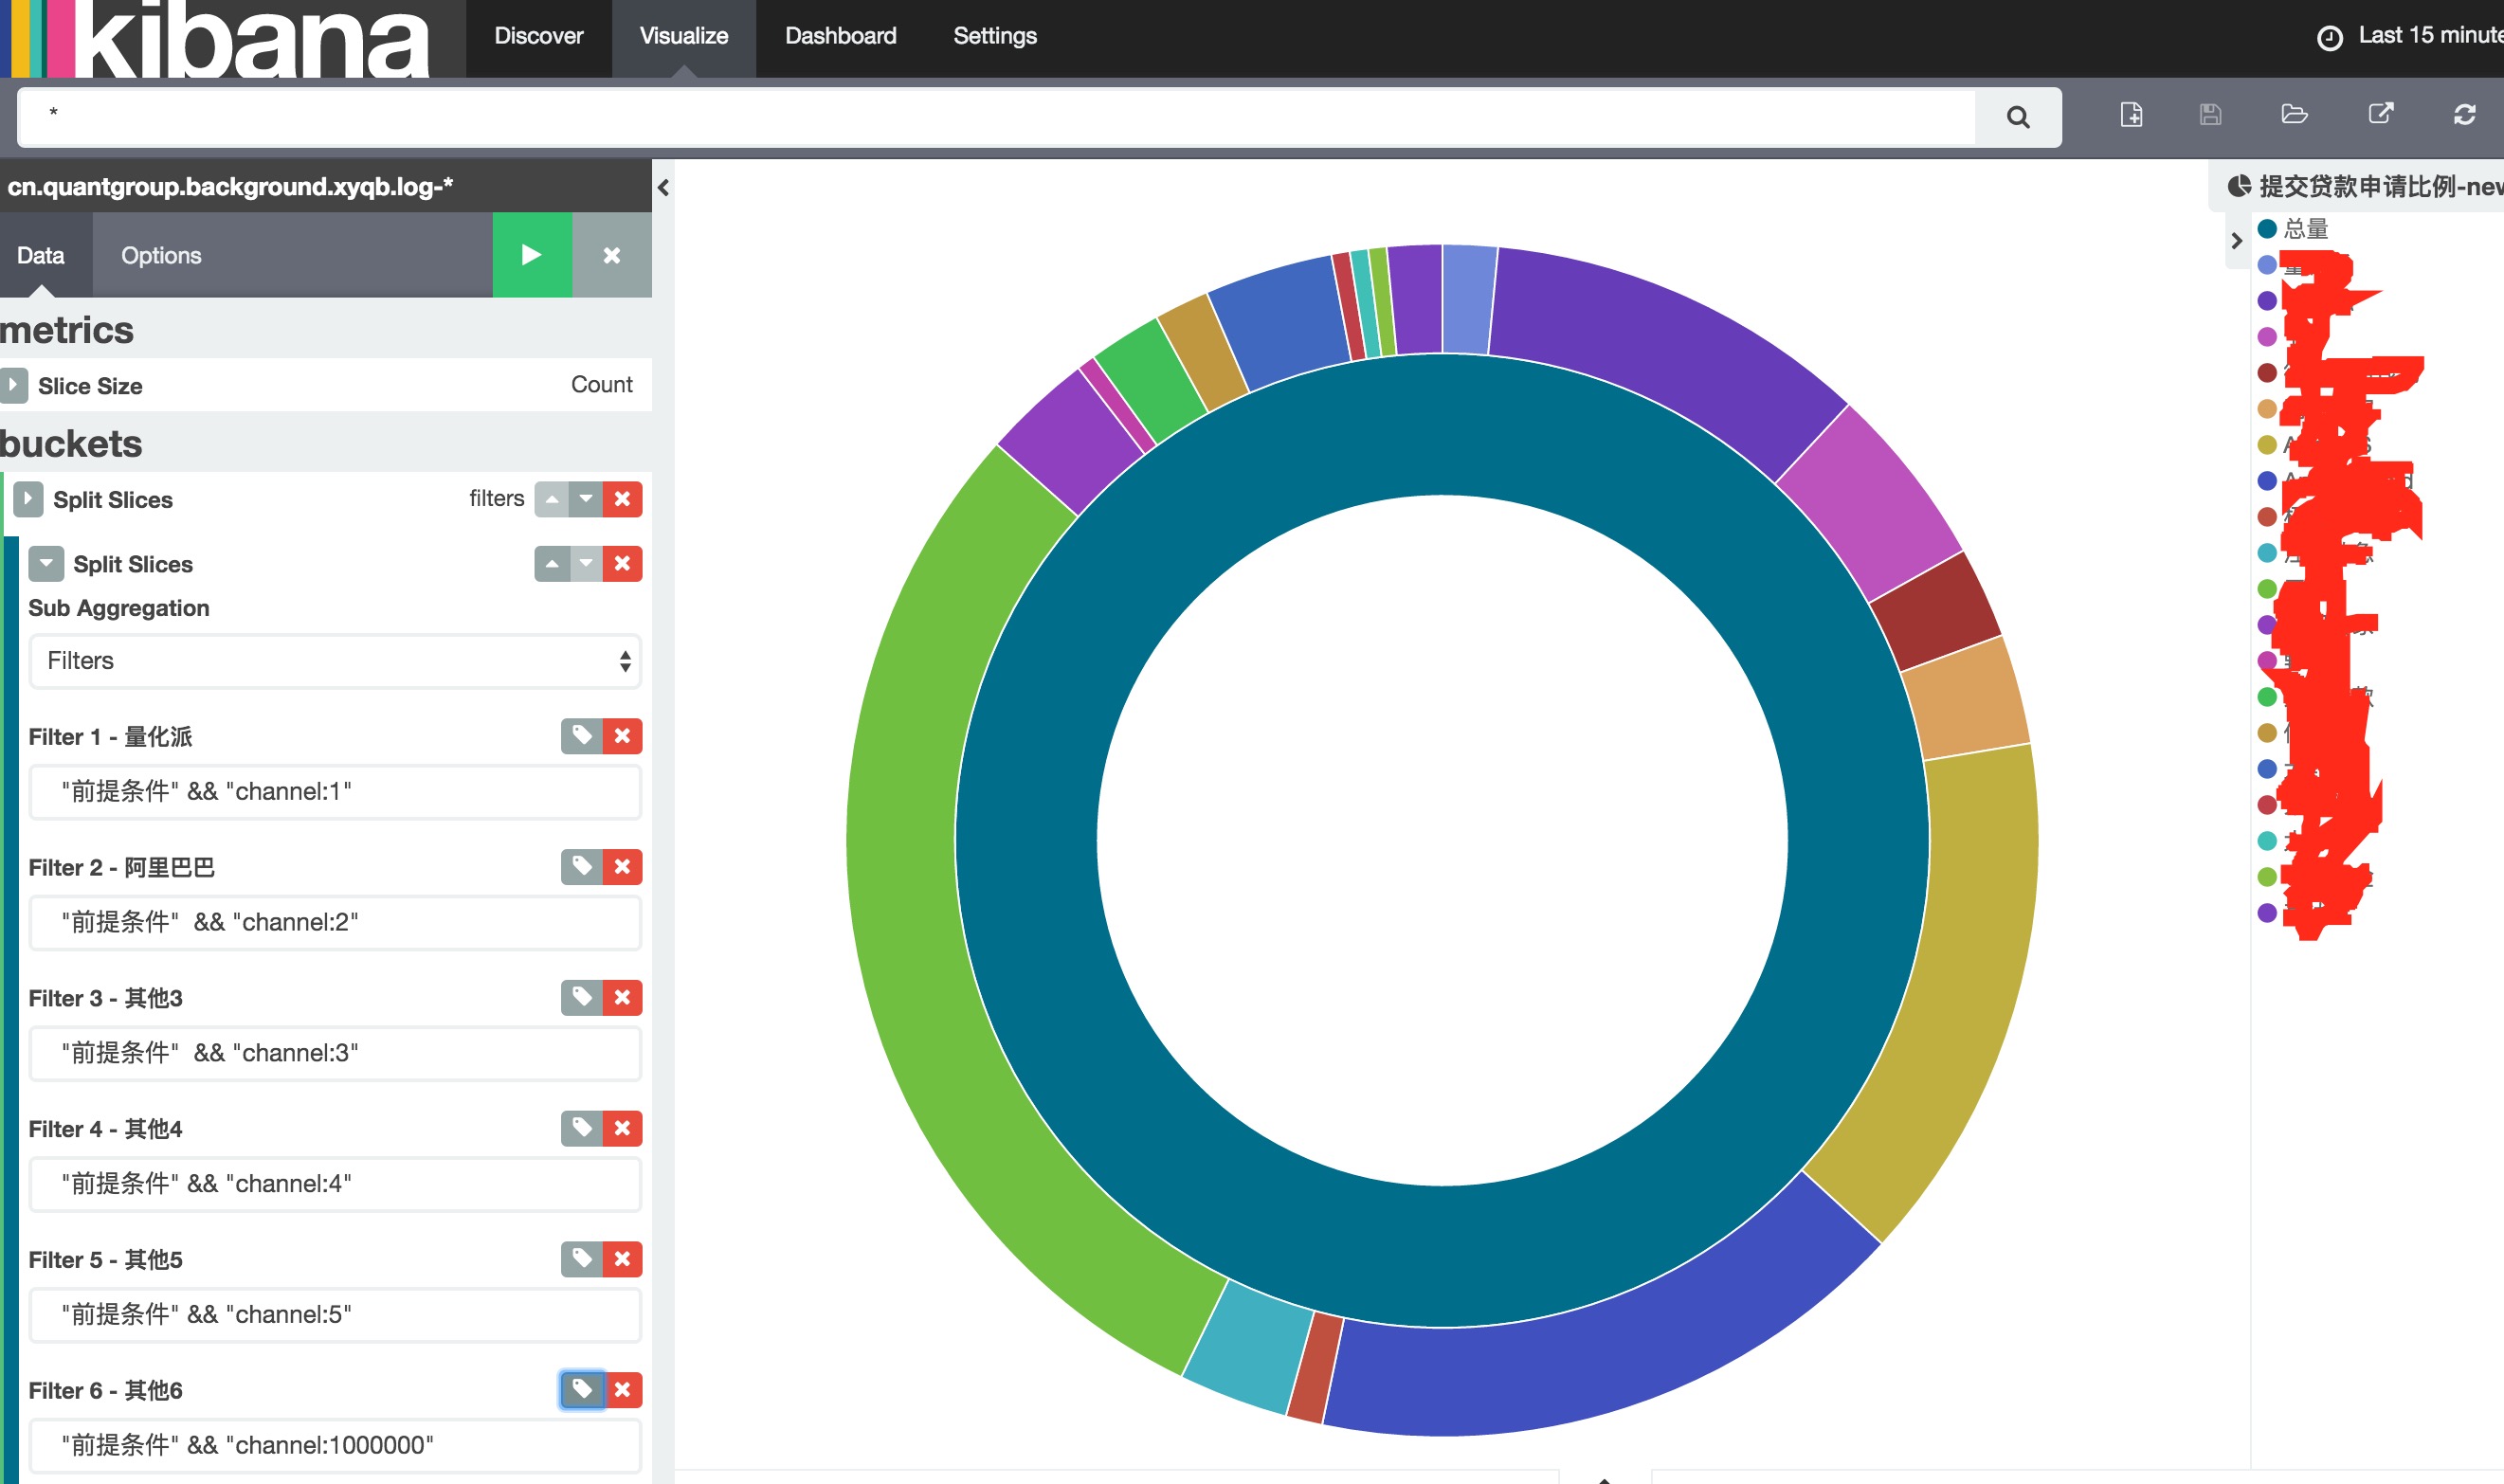2504x1484 pixels.
Task: Save the visualization using disk icon
Action: [2210, 115]
